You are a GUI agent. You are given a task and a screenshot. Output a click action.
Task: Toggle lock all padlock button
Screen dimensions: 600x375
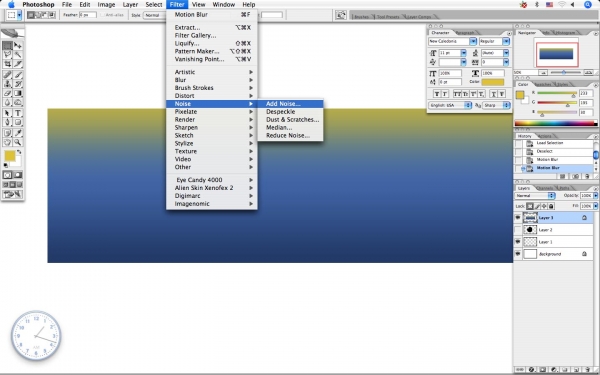[551, 206]
